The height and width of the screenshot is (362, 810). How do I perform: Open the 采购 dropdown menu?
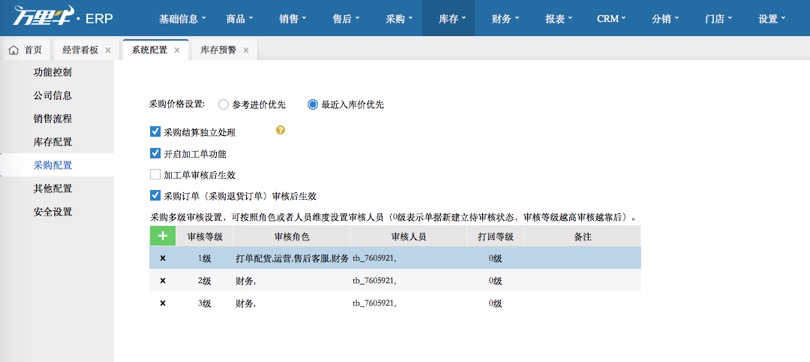(399, 19)
